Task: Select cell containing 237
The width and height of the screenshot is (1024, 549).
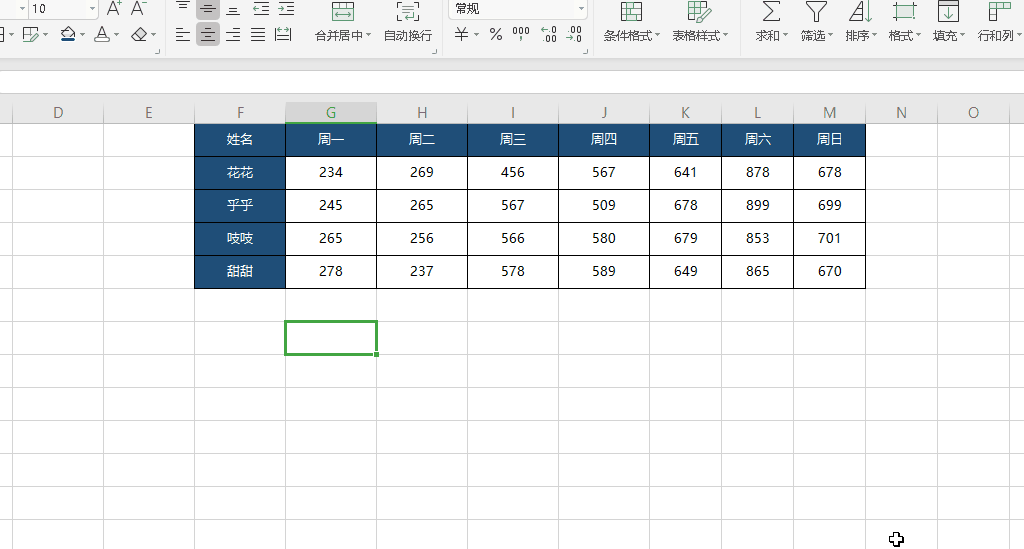Action: coord(422,272)
